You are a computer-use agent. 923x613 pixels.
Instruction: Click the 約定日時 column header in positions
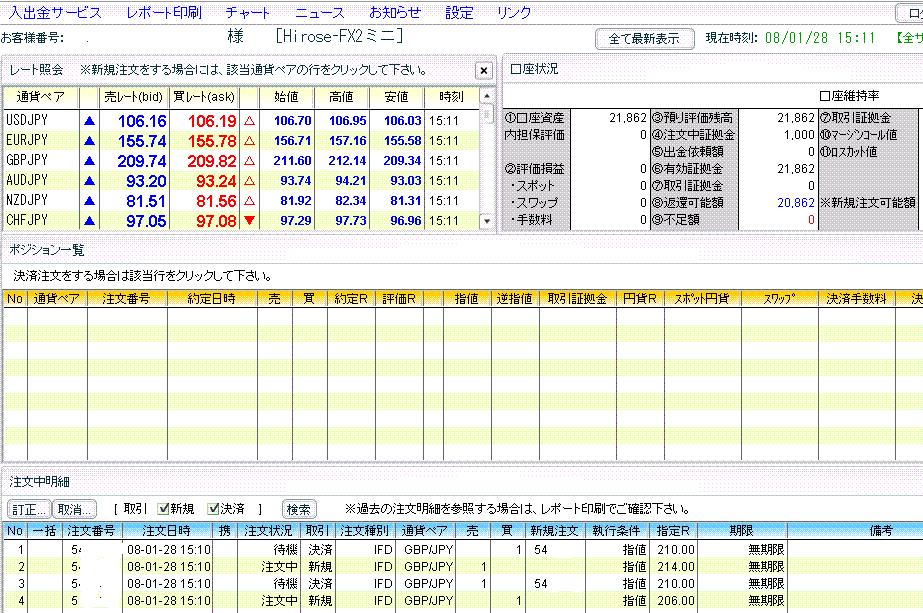(212, 299)
